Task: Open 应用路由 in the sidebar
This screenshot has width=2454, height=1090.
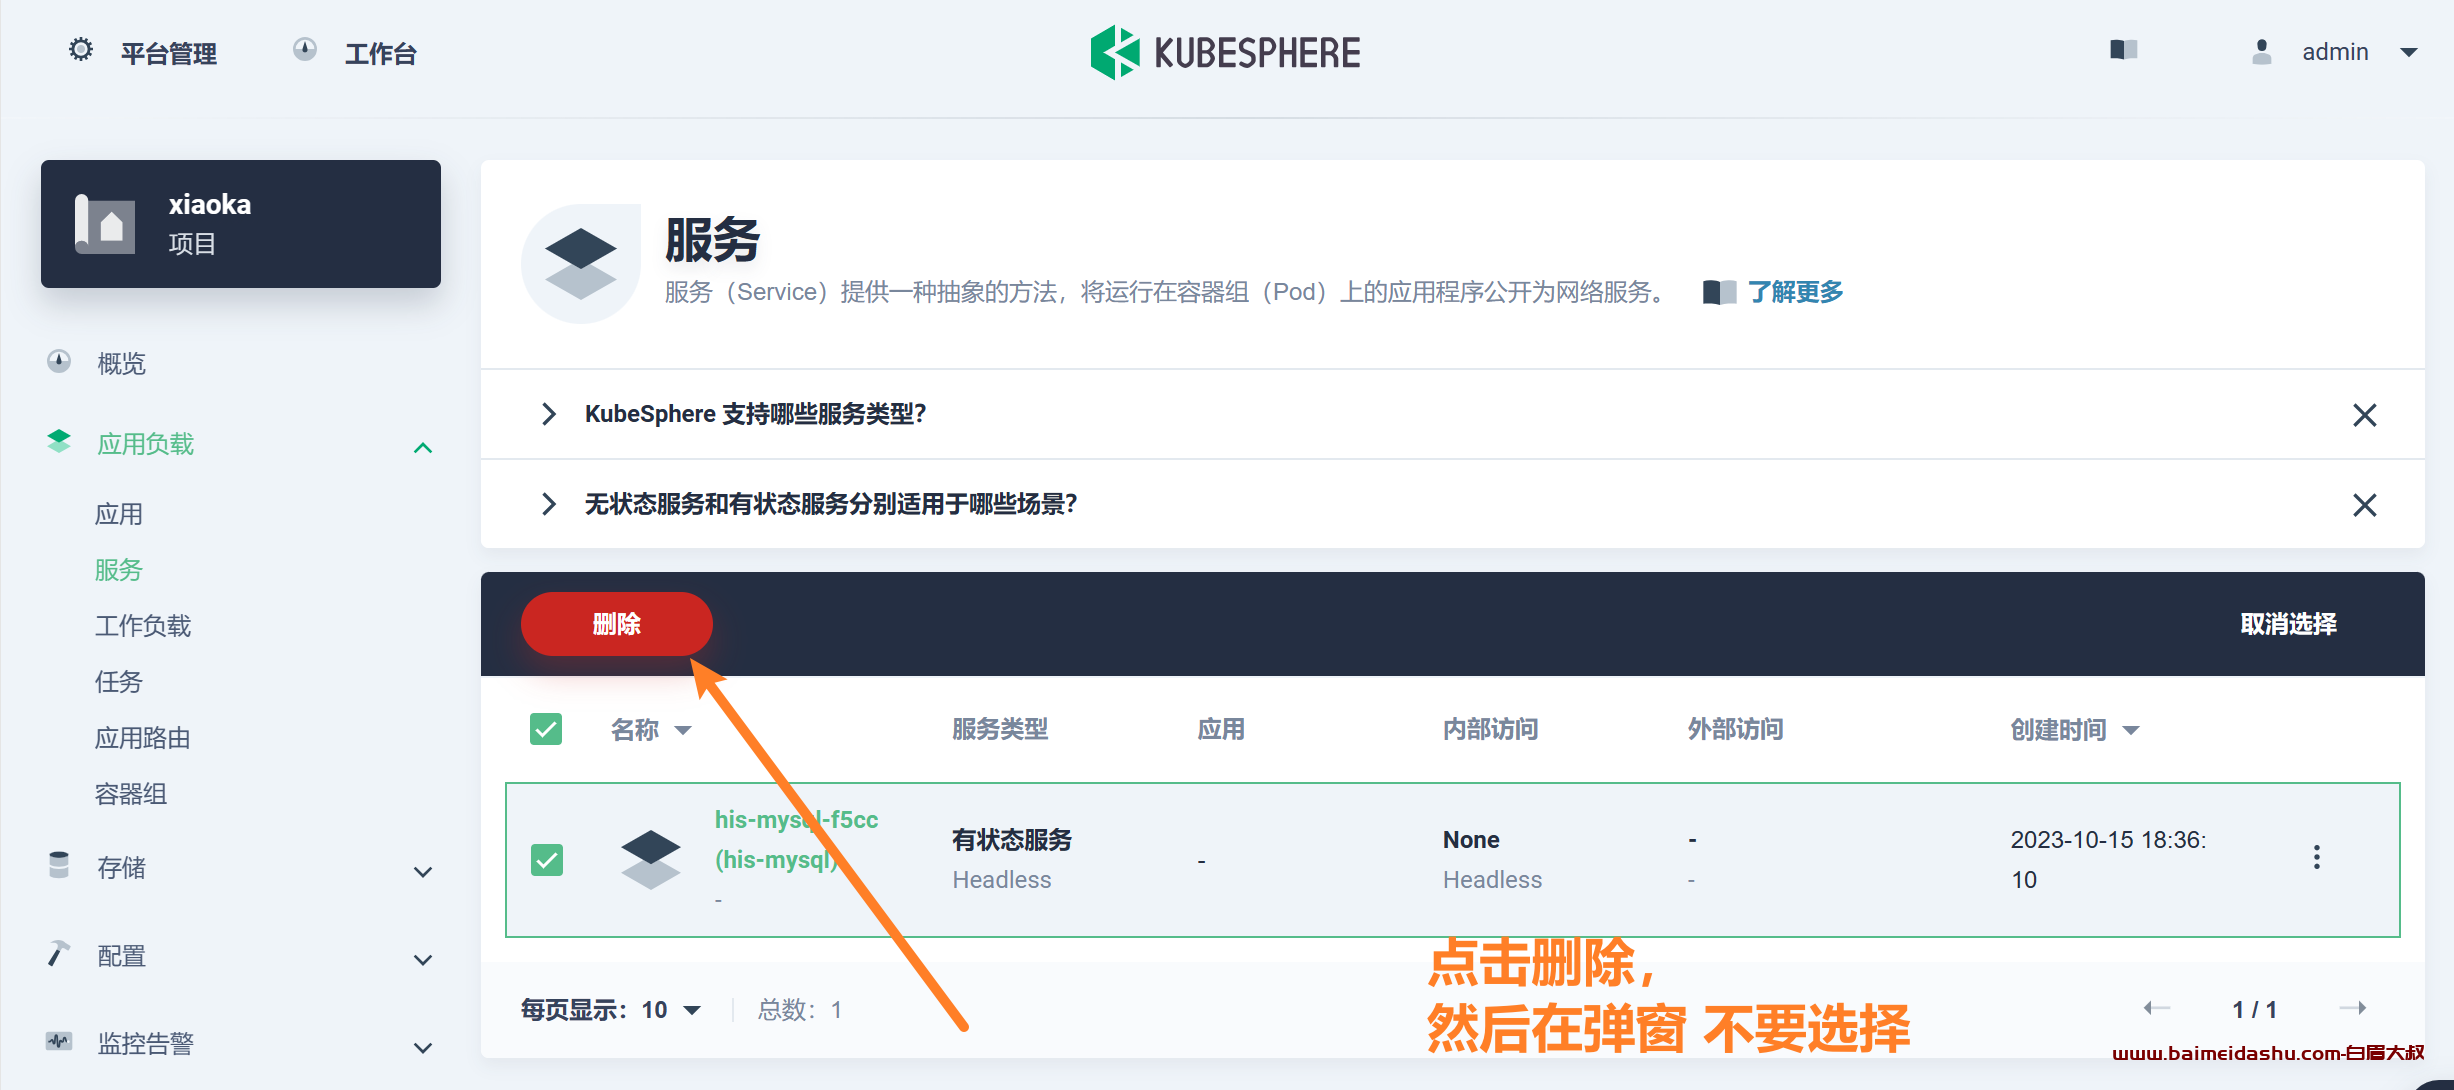Action: click(x=143, y=738)
